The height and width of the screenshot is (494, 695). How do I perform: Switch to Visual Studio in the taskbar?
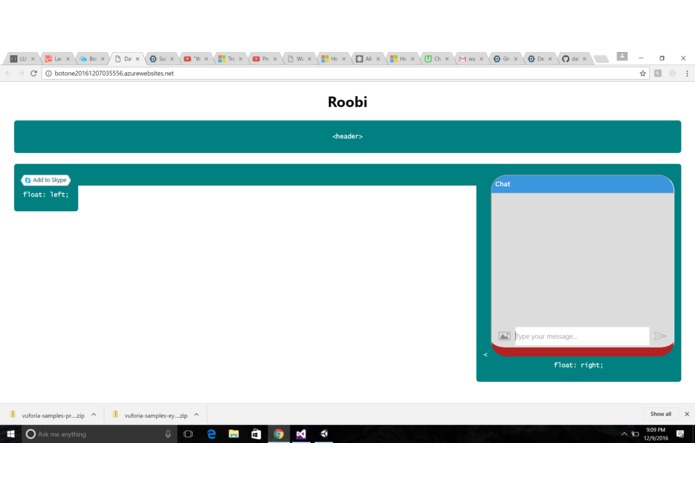click(301, 434)
